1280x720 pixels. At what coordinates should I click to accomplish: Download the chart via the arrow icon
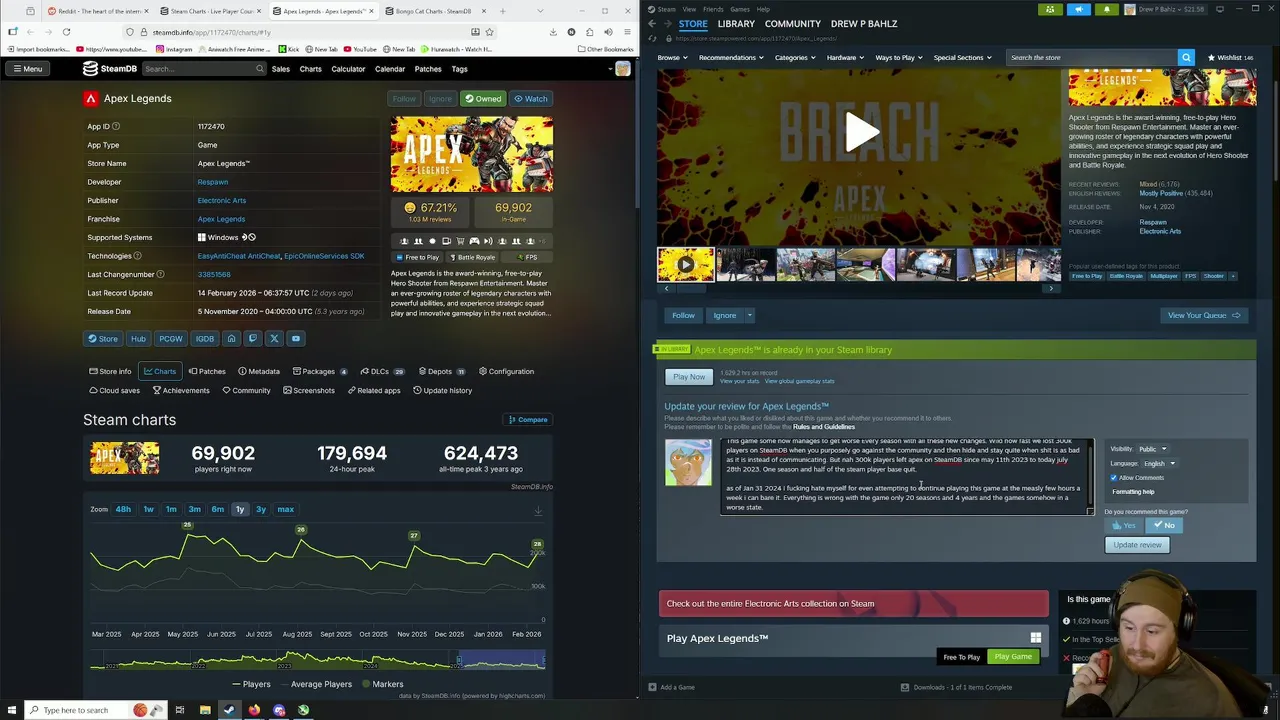[538, 510]
